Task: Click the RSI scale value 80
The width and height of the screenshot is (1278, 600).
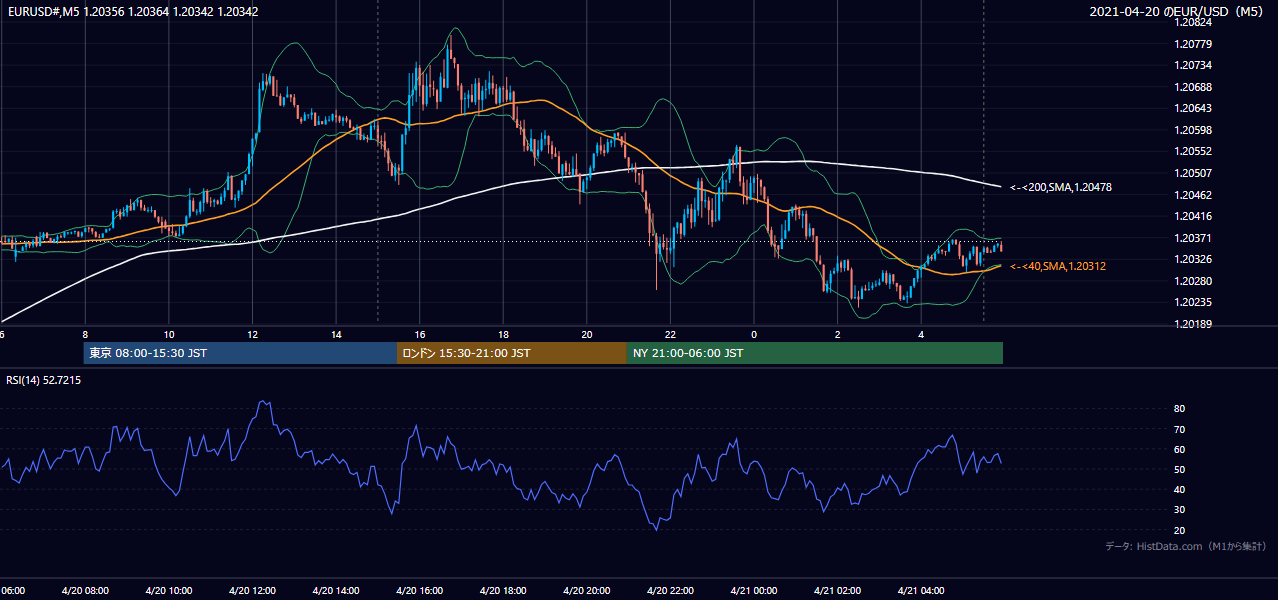Action: (1179, 409)
